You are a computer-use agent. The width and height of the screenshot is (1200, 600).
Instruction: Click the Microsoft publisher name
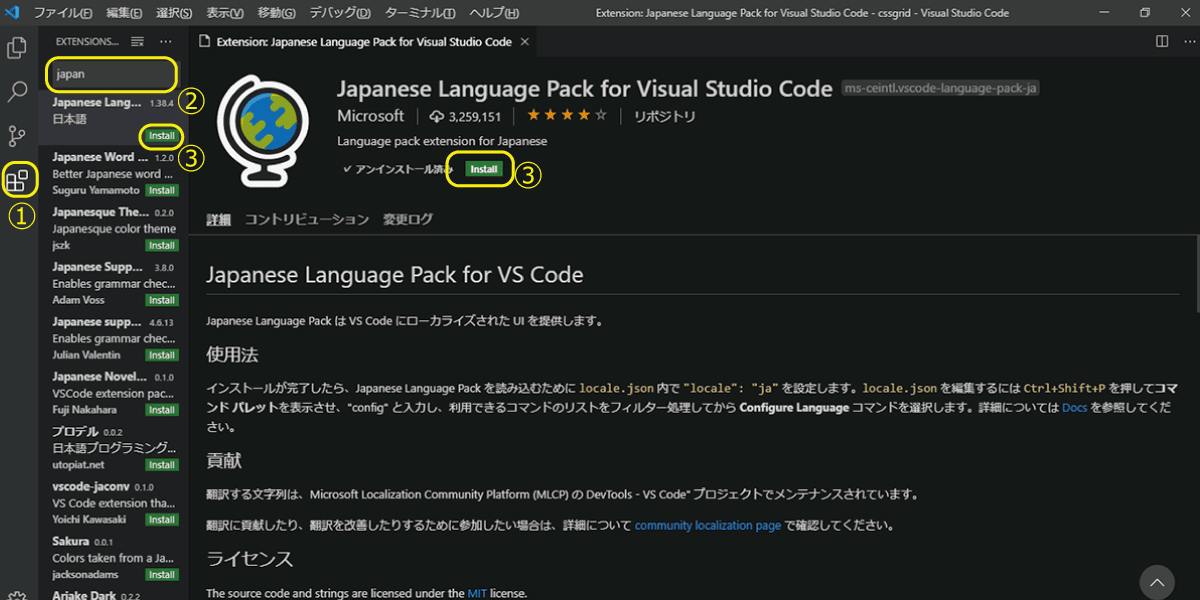(x=371, y=116)
